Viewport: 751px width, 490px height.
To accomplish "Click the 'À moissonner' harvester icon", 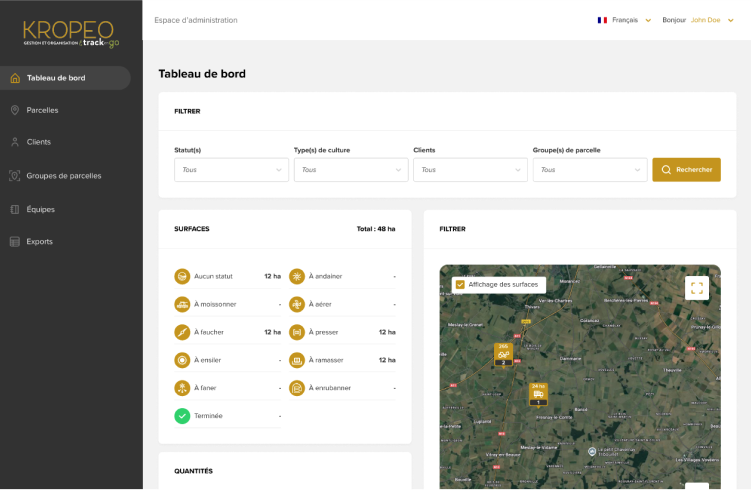I will pos(182,304).
